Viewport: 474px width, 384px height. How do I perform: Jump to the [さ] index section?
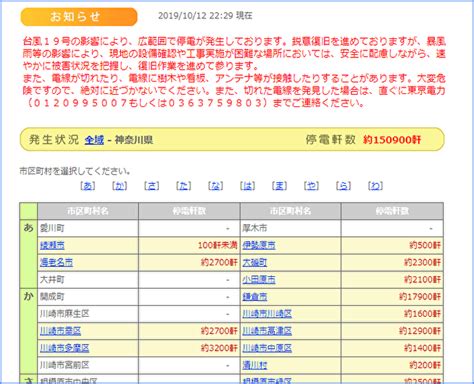click(x=152, y=186)
